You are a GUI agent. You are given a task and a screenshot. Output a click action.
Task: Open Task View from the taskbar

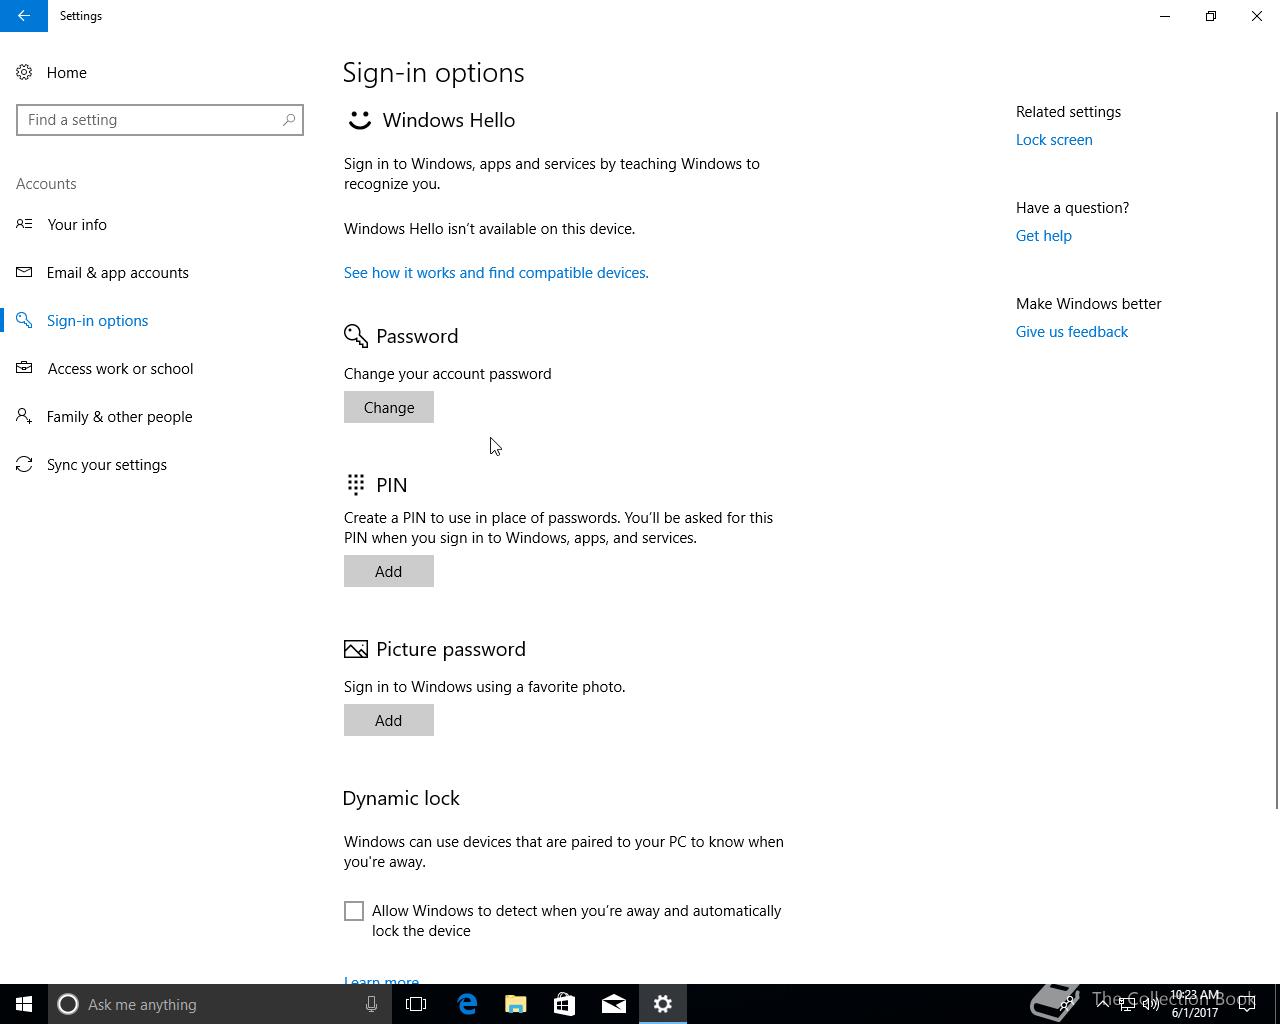pyautogui.click(x=416, y=1004)
